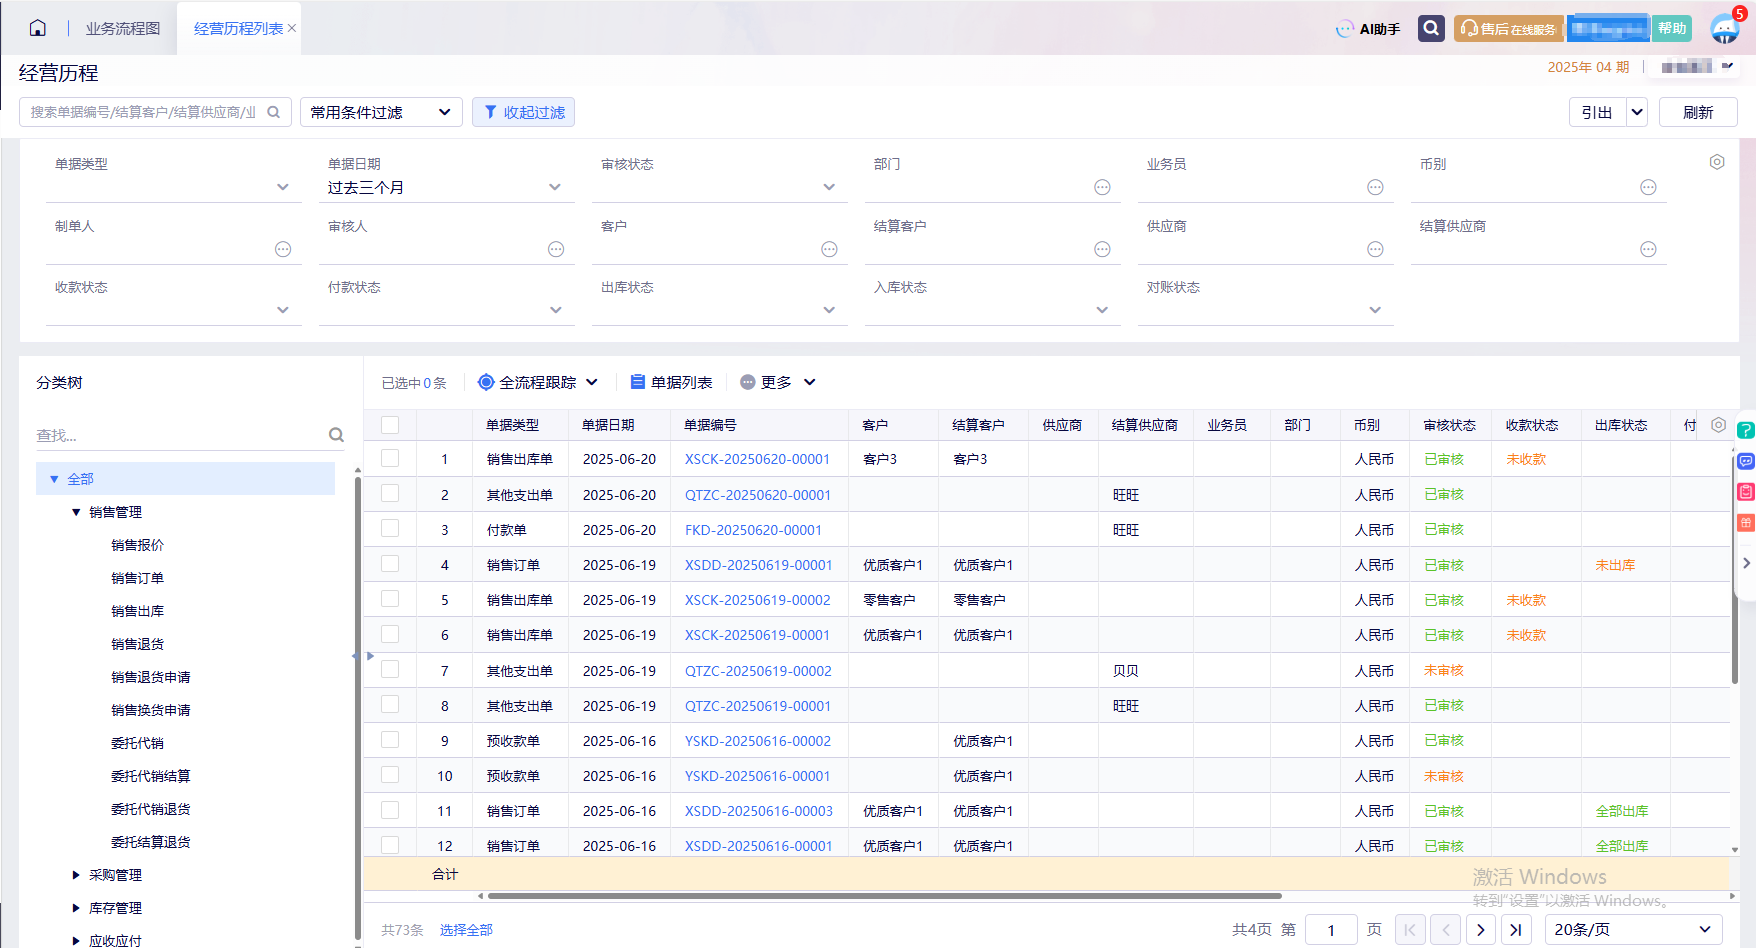Screen dimensions: 1756x948
Task: Click the 收起过滤 button
Action: click(523, 112)
